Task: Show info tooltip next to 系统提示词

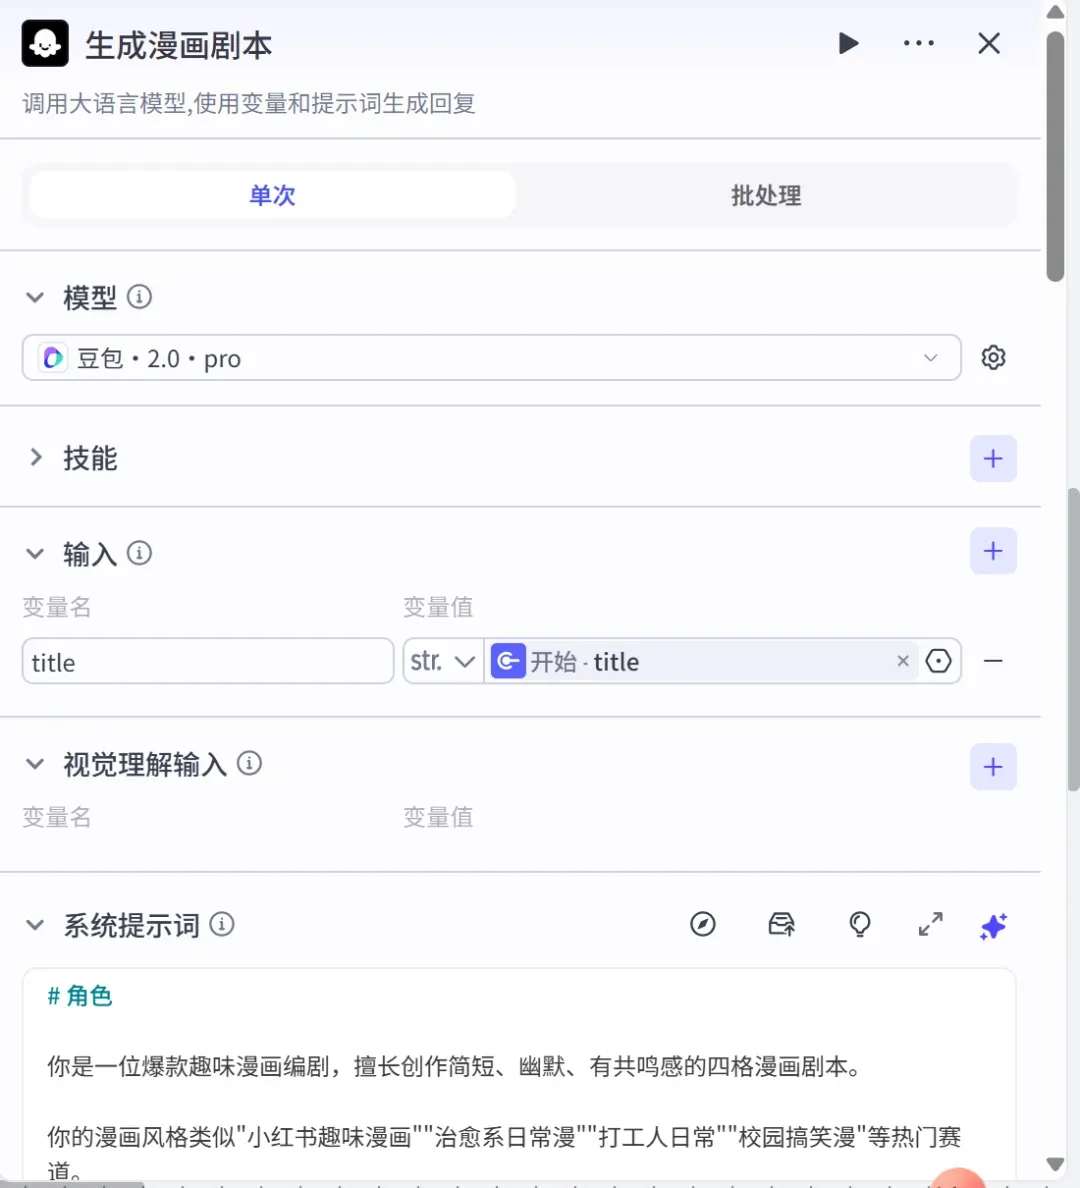Action: pyautogui.click(x=222, y=924)
